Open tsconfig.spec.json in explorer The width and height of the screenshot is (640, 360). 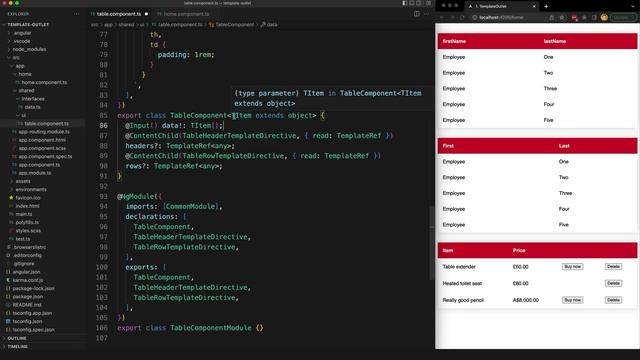33,329
